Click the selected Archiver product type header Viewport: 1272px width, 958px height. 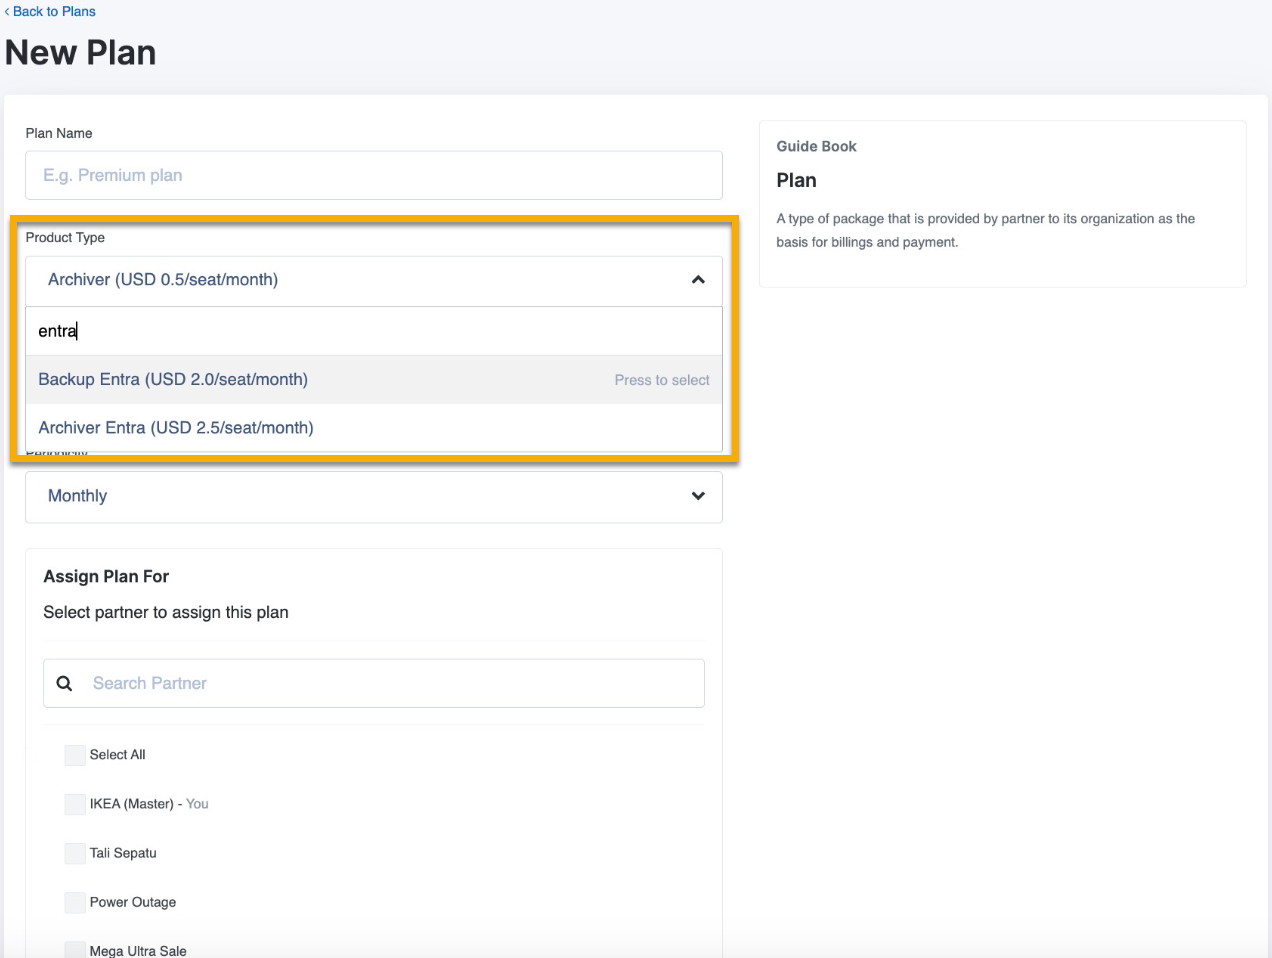pos(163,280)
